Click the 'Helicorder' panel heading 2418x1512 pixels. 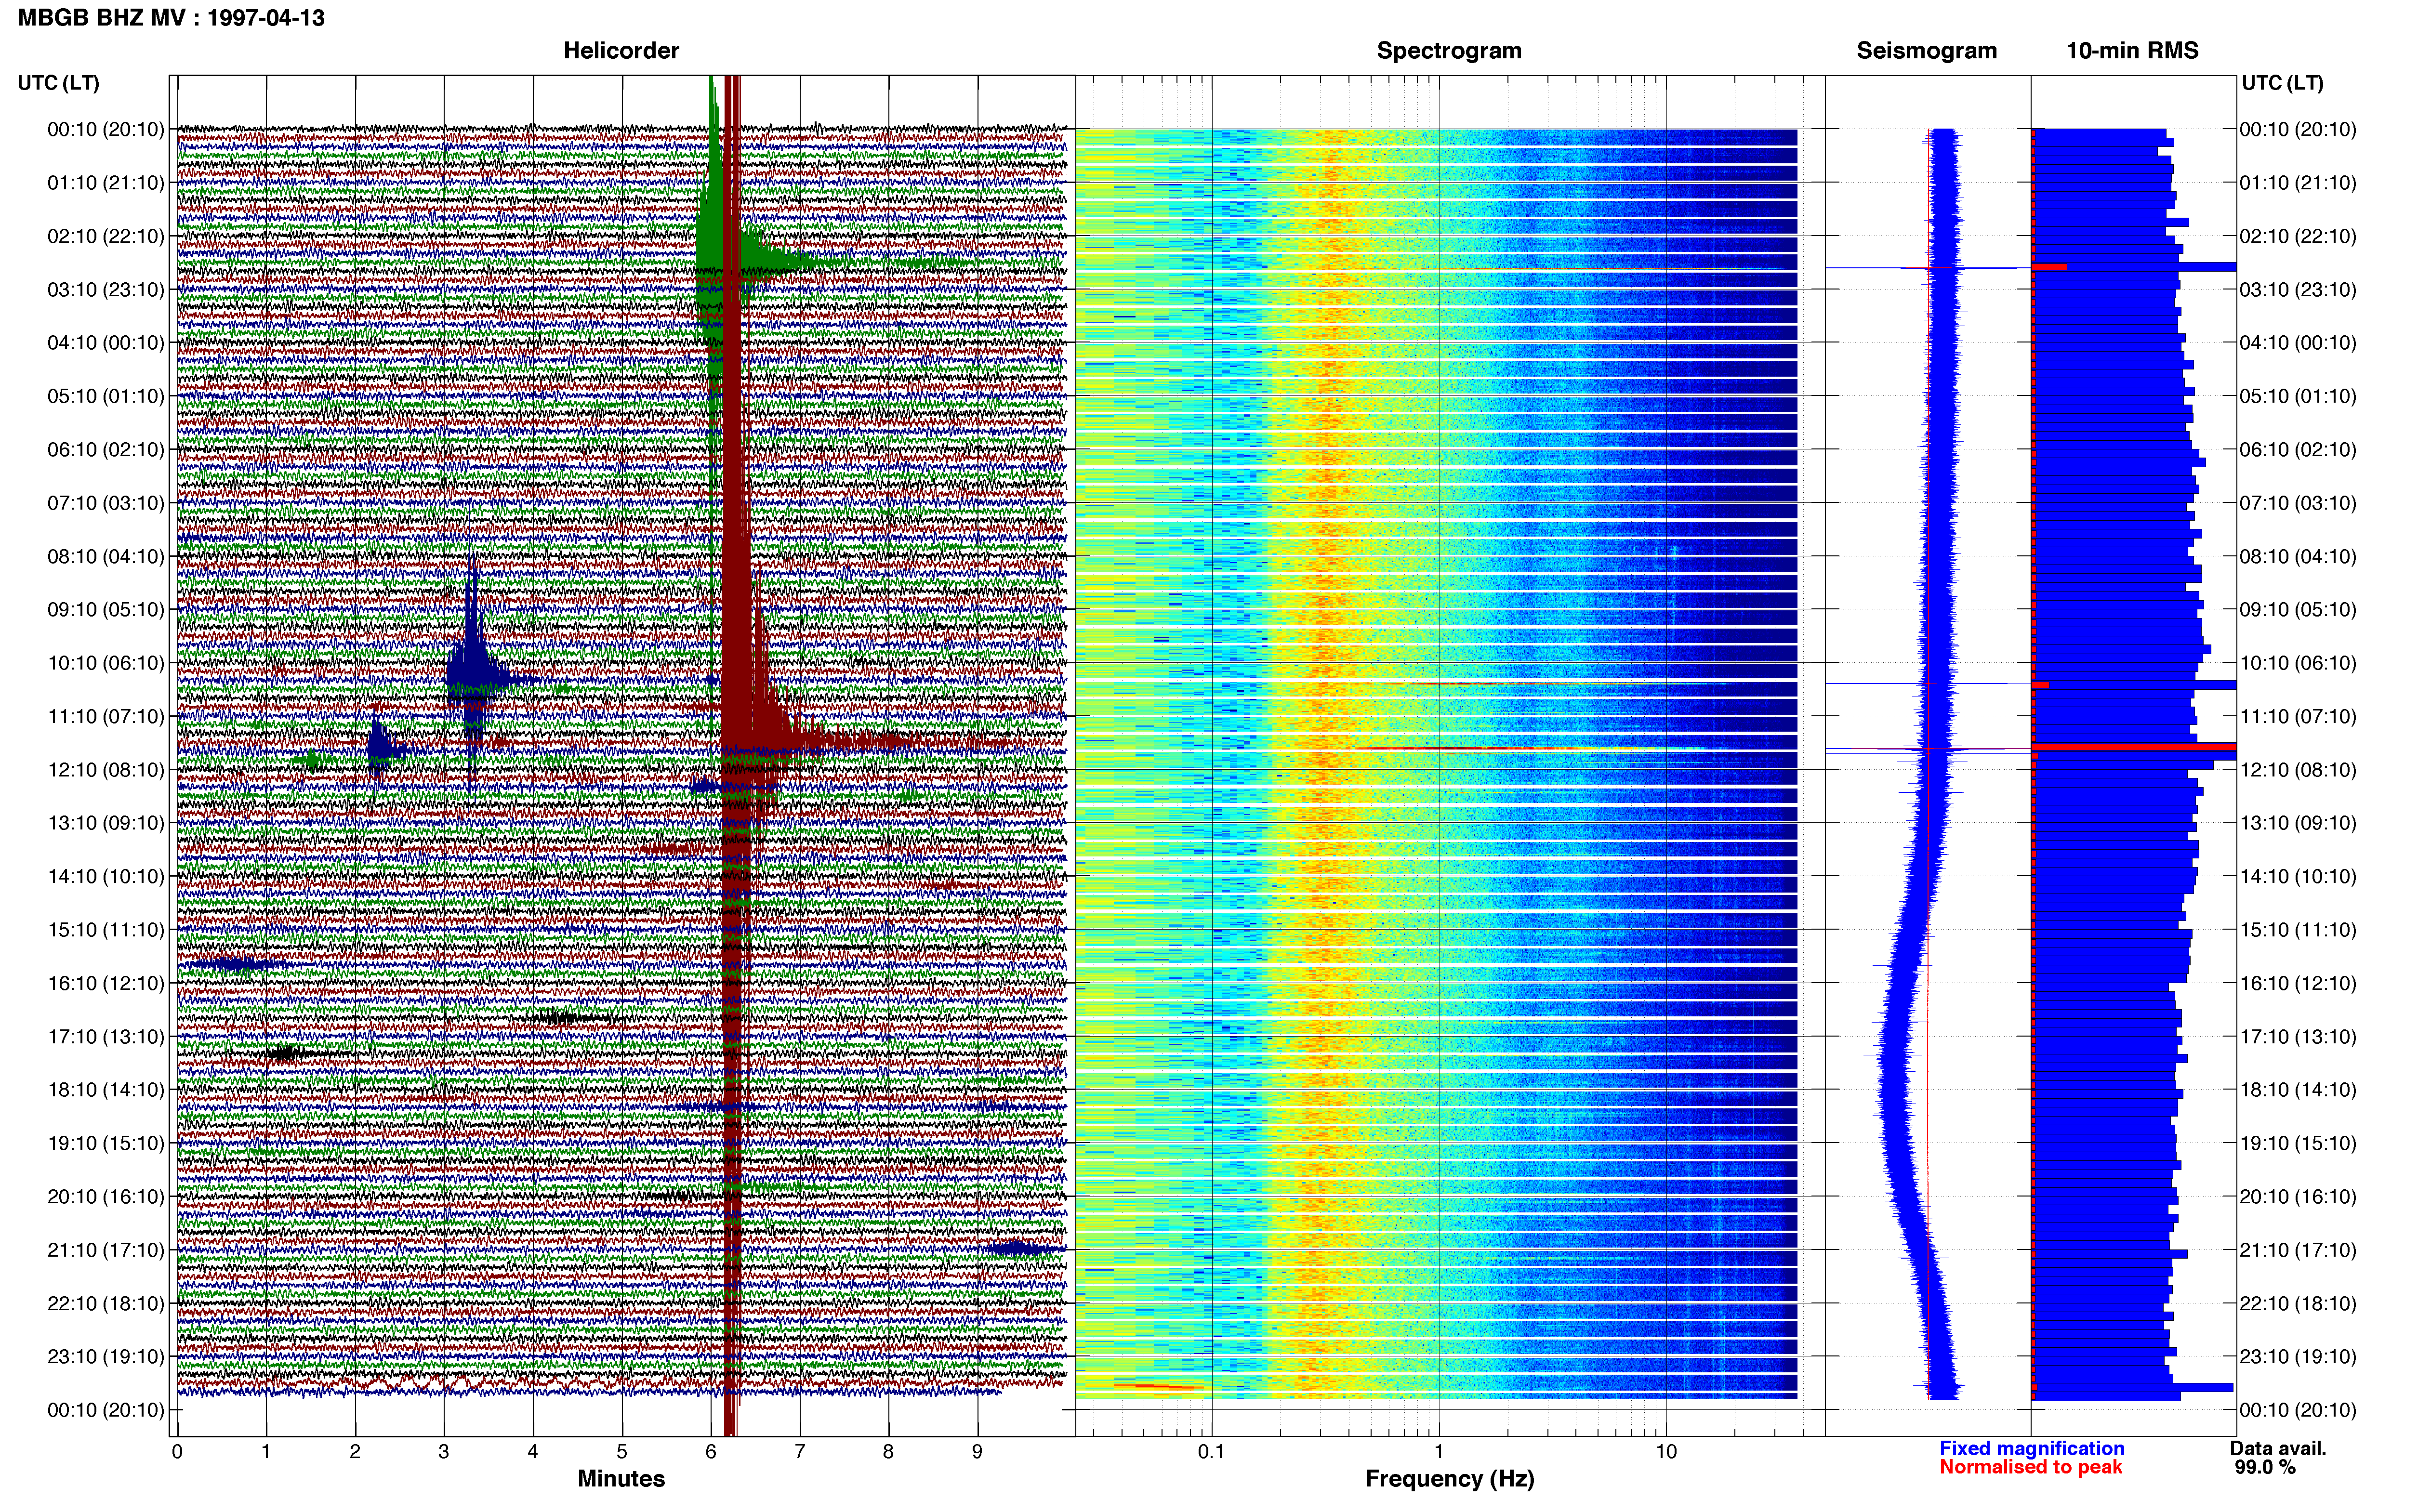tap(621, 51)
